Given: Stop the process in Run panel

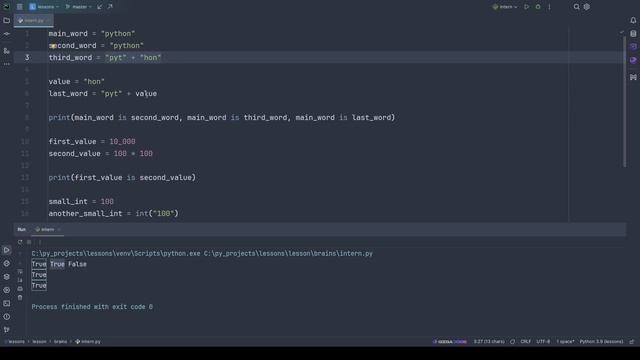Looking at the screenshot, I should [29, 242].
